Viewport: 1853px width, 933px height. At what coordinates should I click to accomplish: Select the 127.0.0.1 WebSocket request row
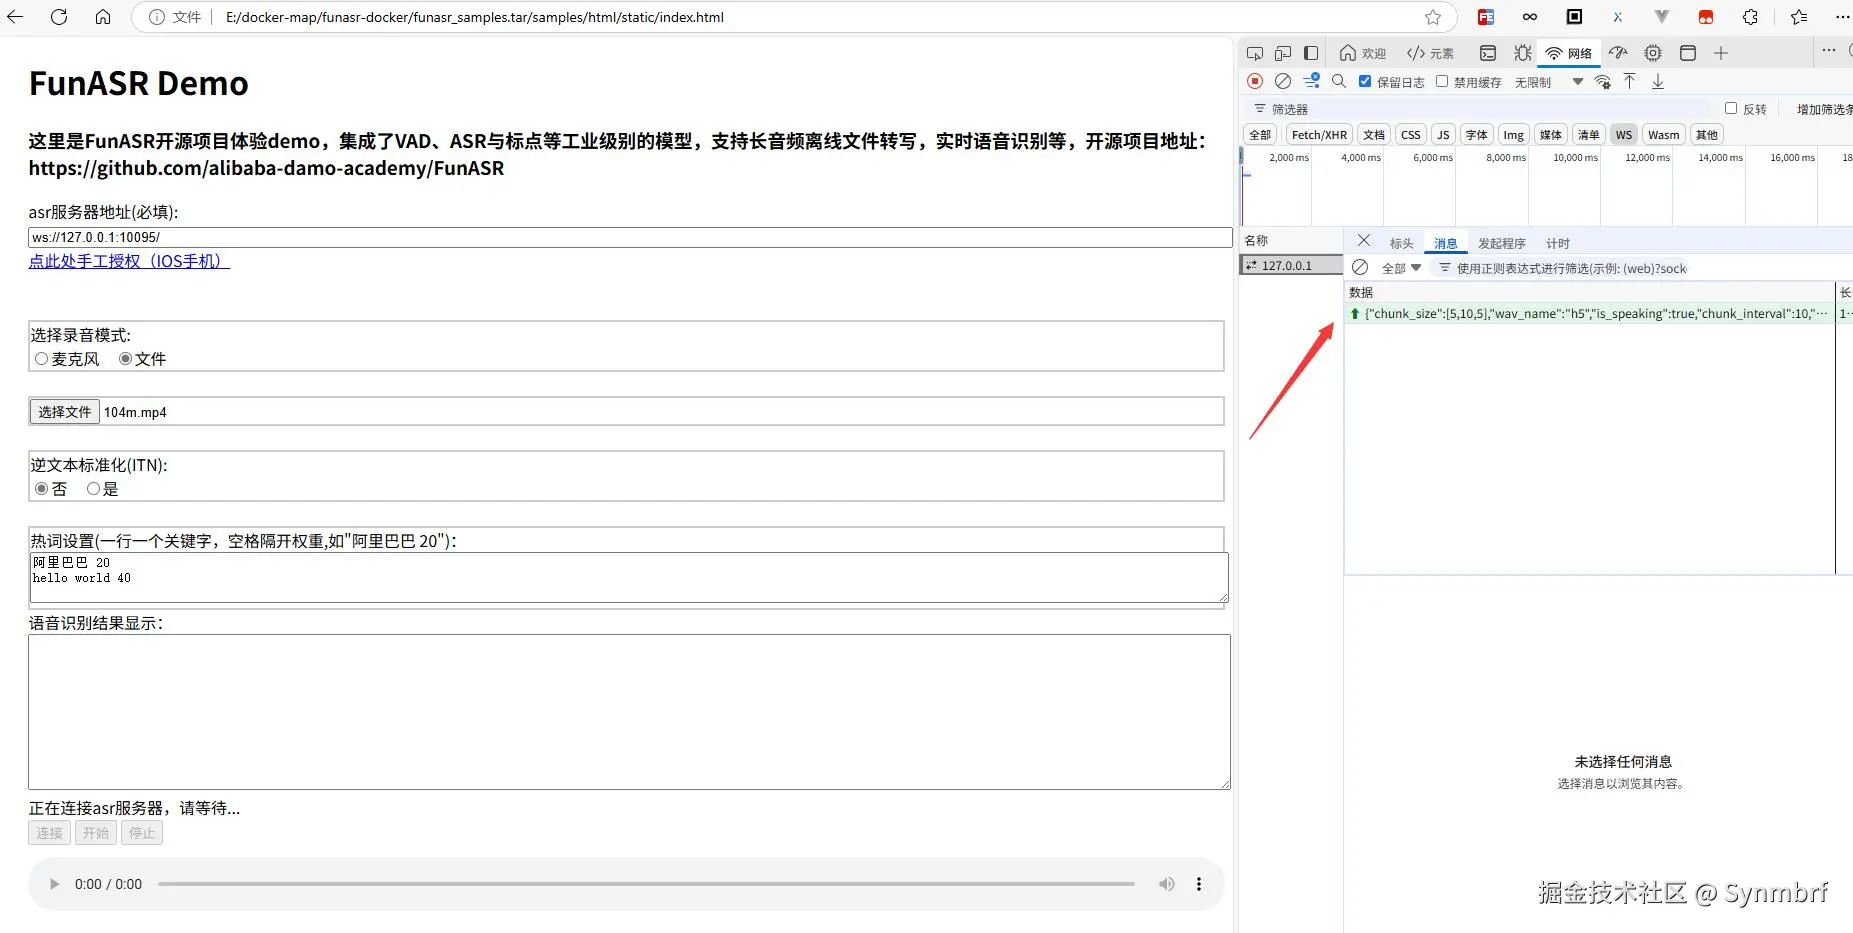tap(1291, 265)
